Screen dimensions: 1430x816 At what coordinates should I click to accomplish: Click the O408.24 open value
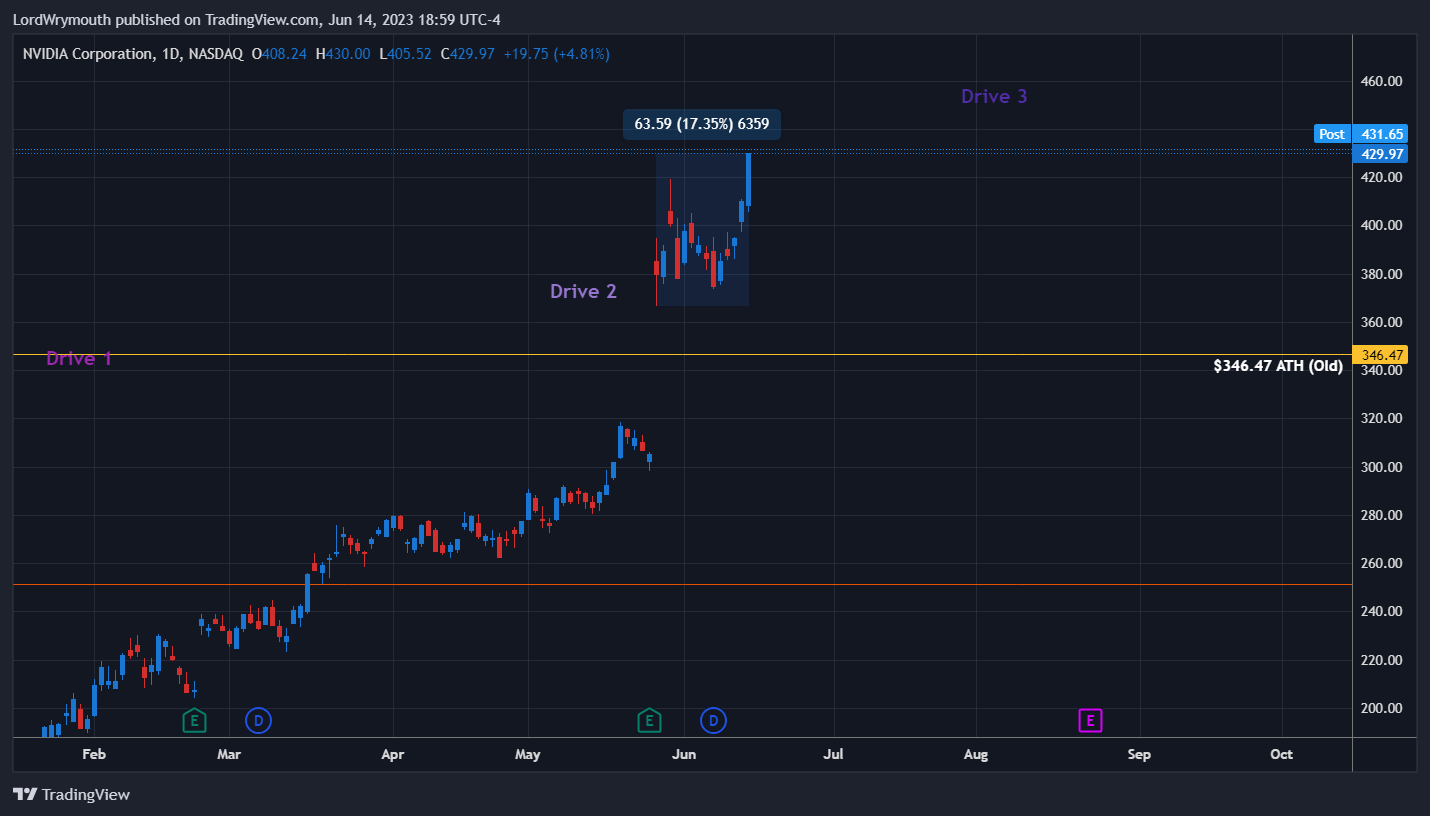279,54
